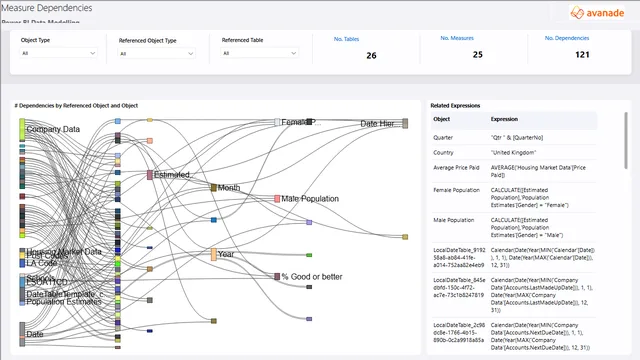Sort by Object column header
The width and height of the screenshot is (640, 360).
click(441, 119)
